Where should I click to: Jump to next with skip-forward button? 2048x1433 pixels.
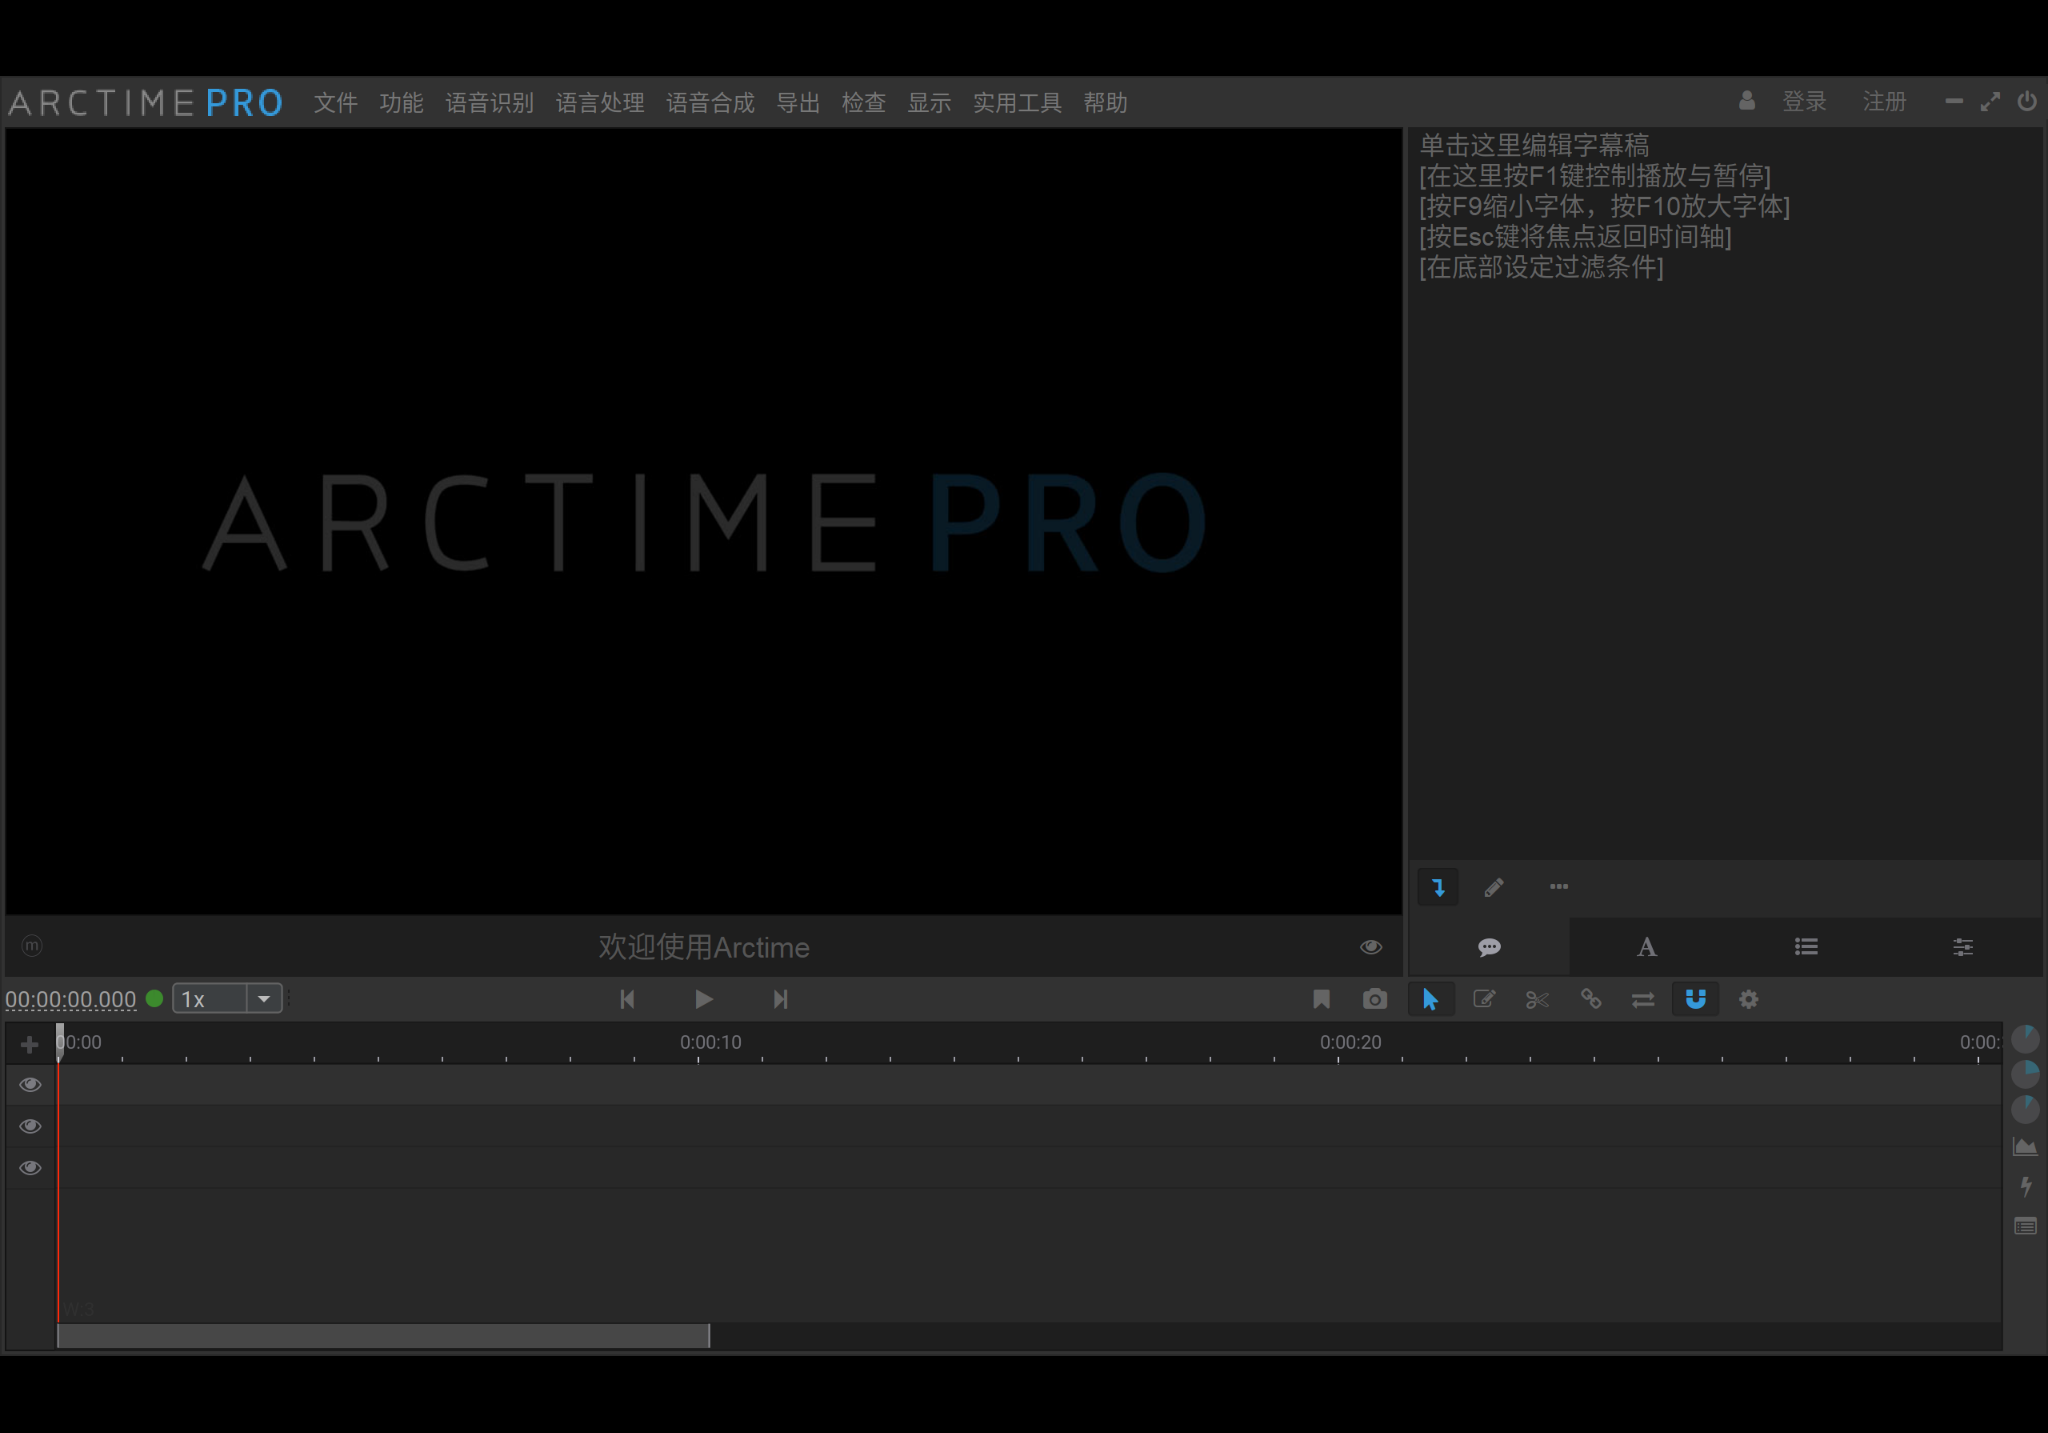pyautogui.click(x=780, y=999)
